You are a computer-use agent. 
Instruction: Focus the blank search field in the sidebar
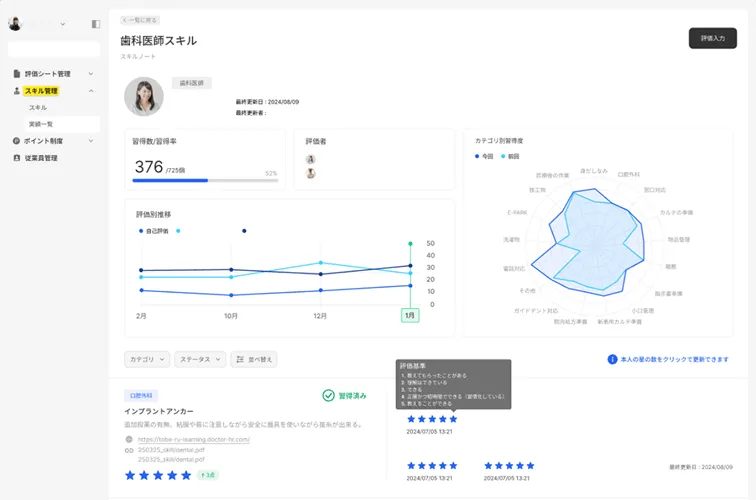54,49
